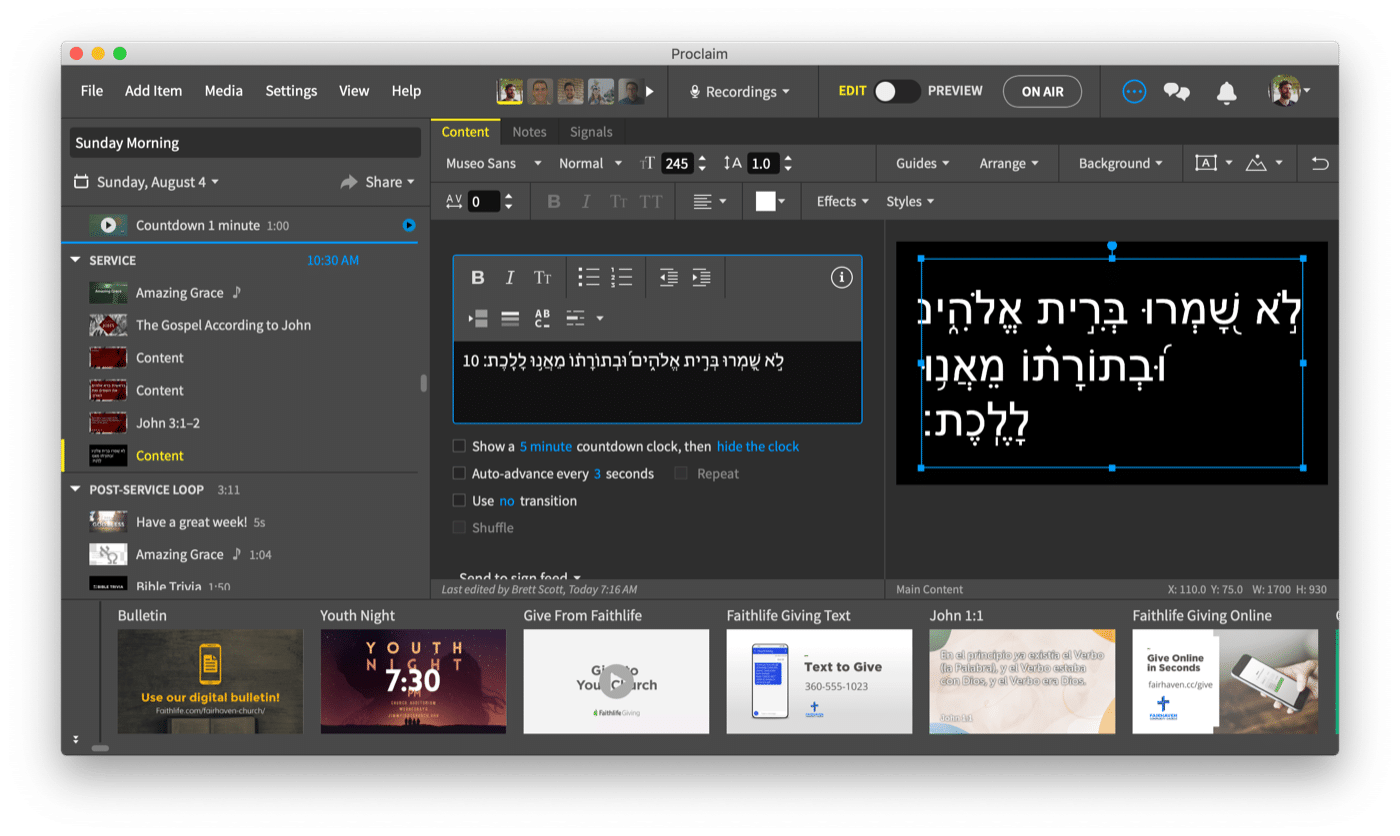This screenshot has height=836, width=1400.
Task: Open the Media menu
Action: tap(224, 91)
